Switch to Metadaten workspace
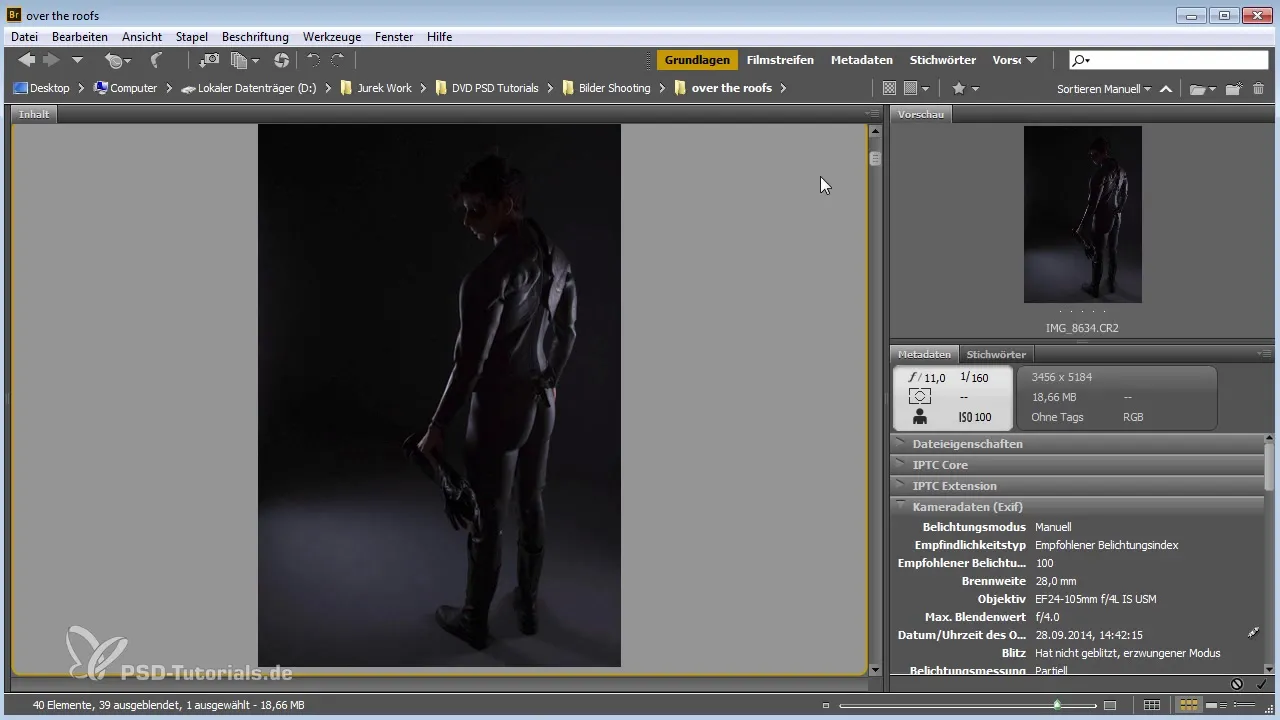1280x720 pixels. tap(861, 60)
